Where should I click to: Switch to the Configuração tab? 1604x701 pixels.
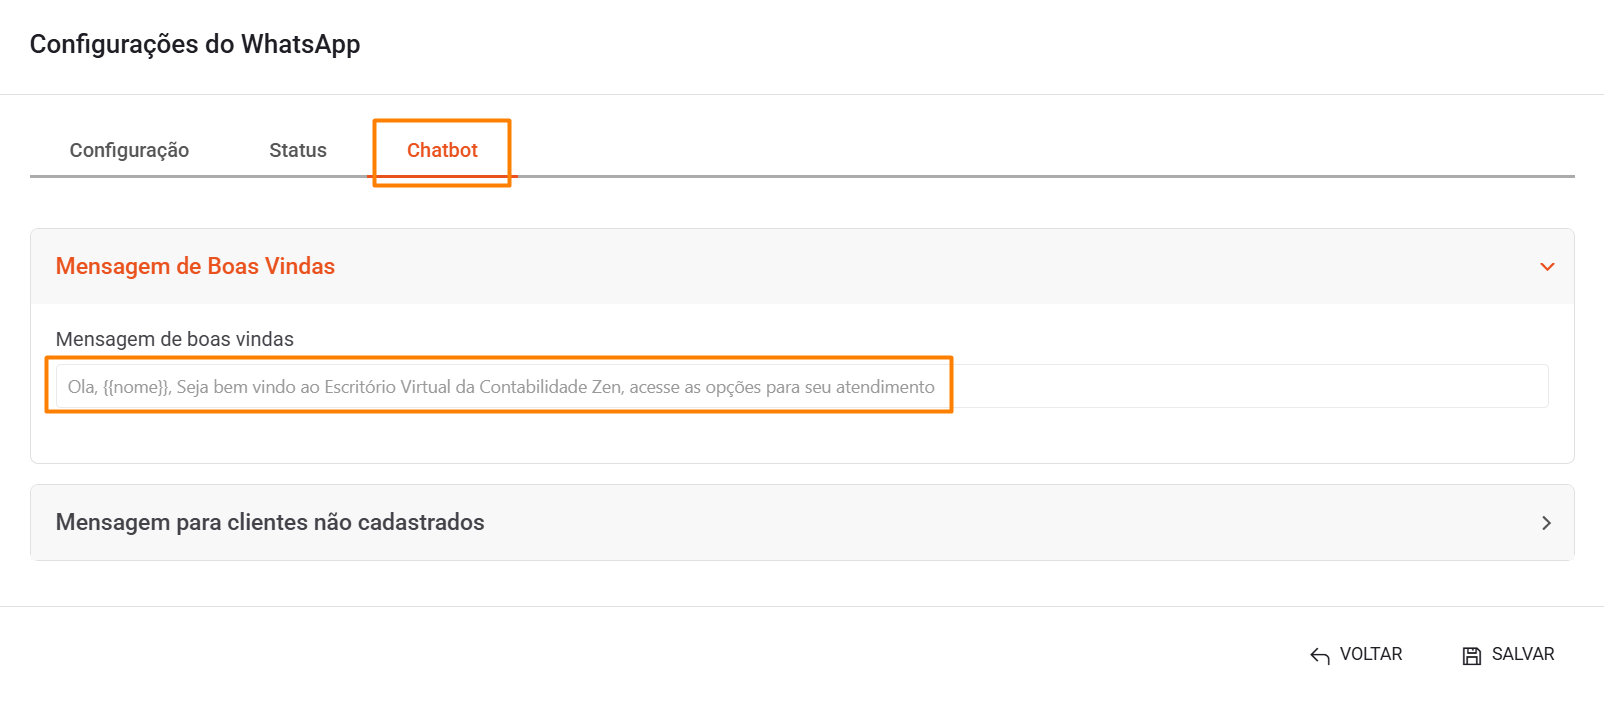pos(129,150)
